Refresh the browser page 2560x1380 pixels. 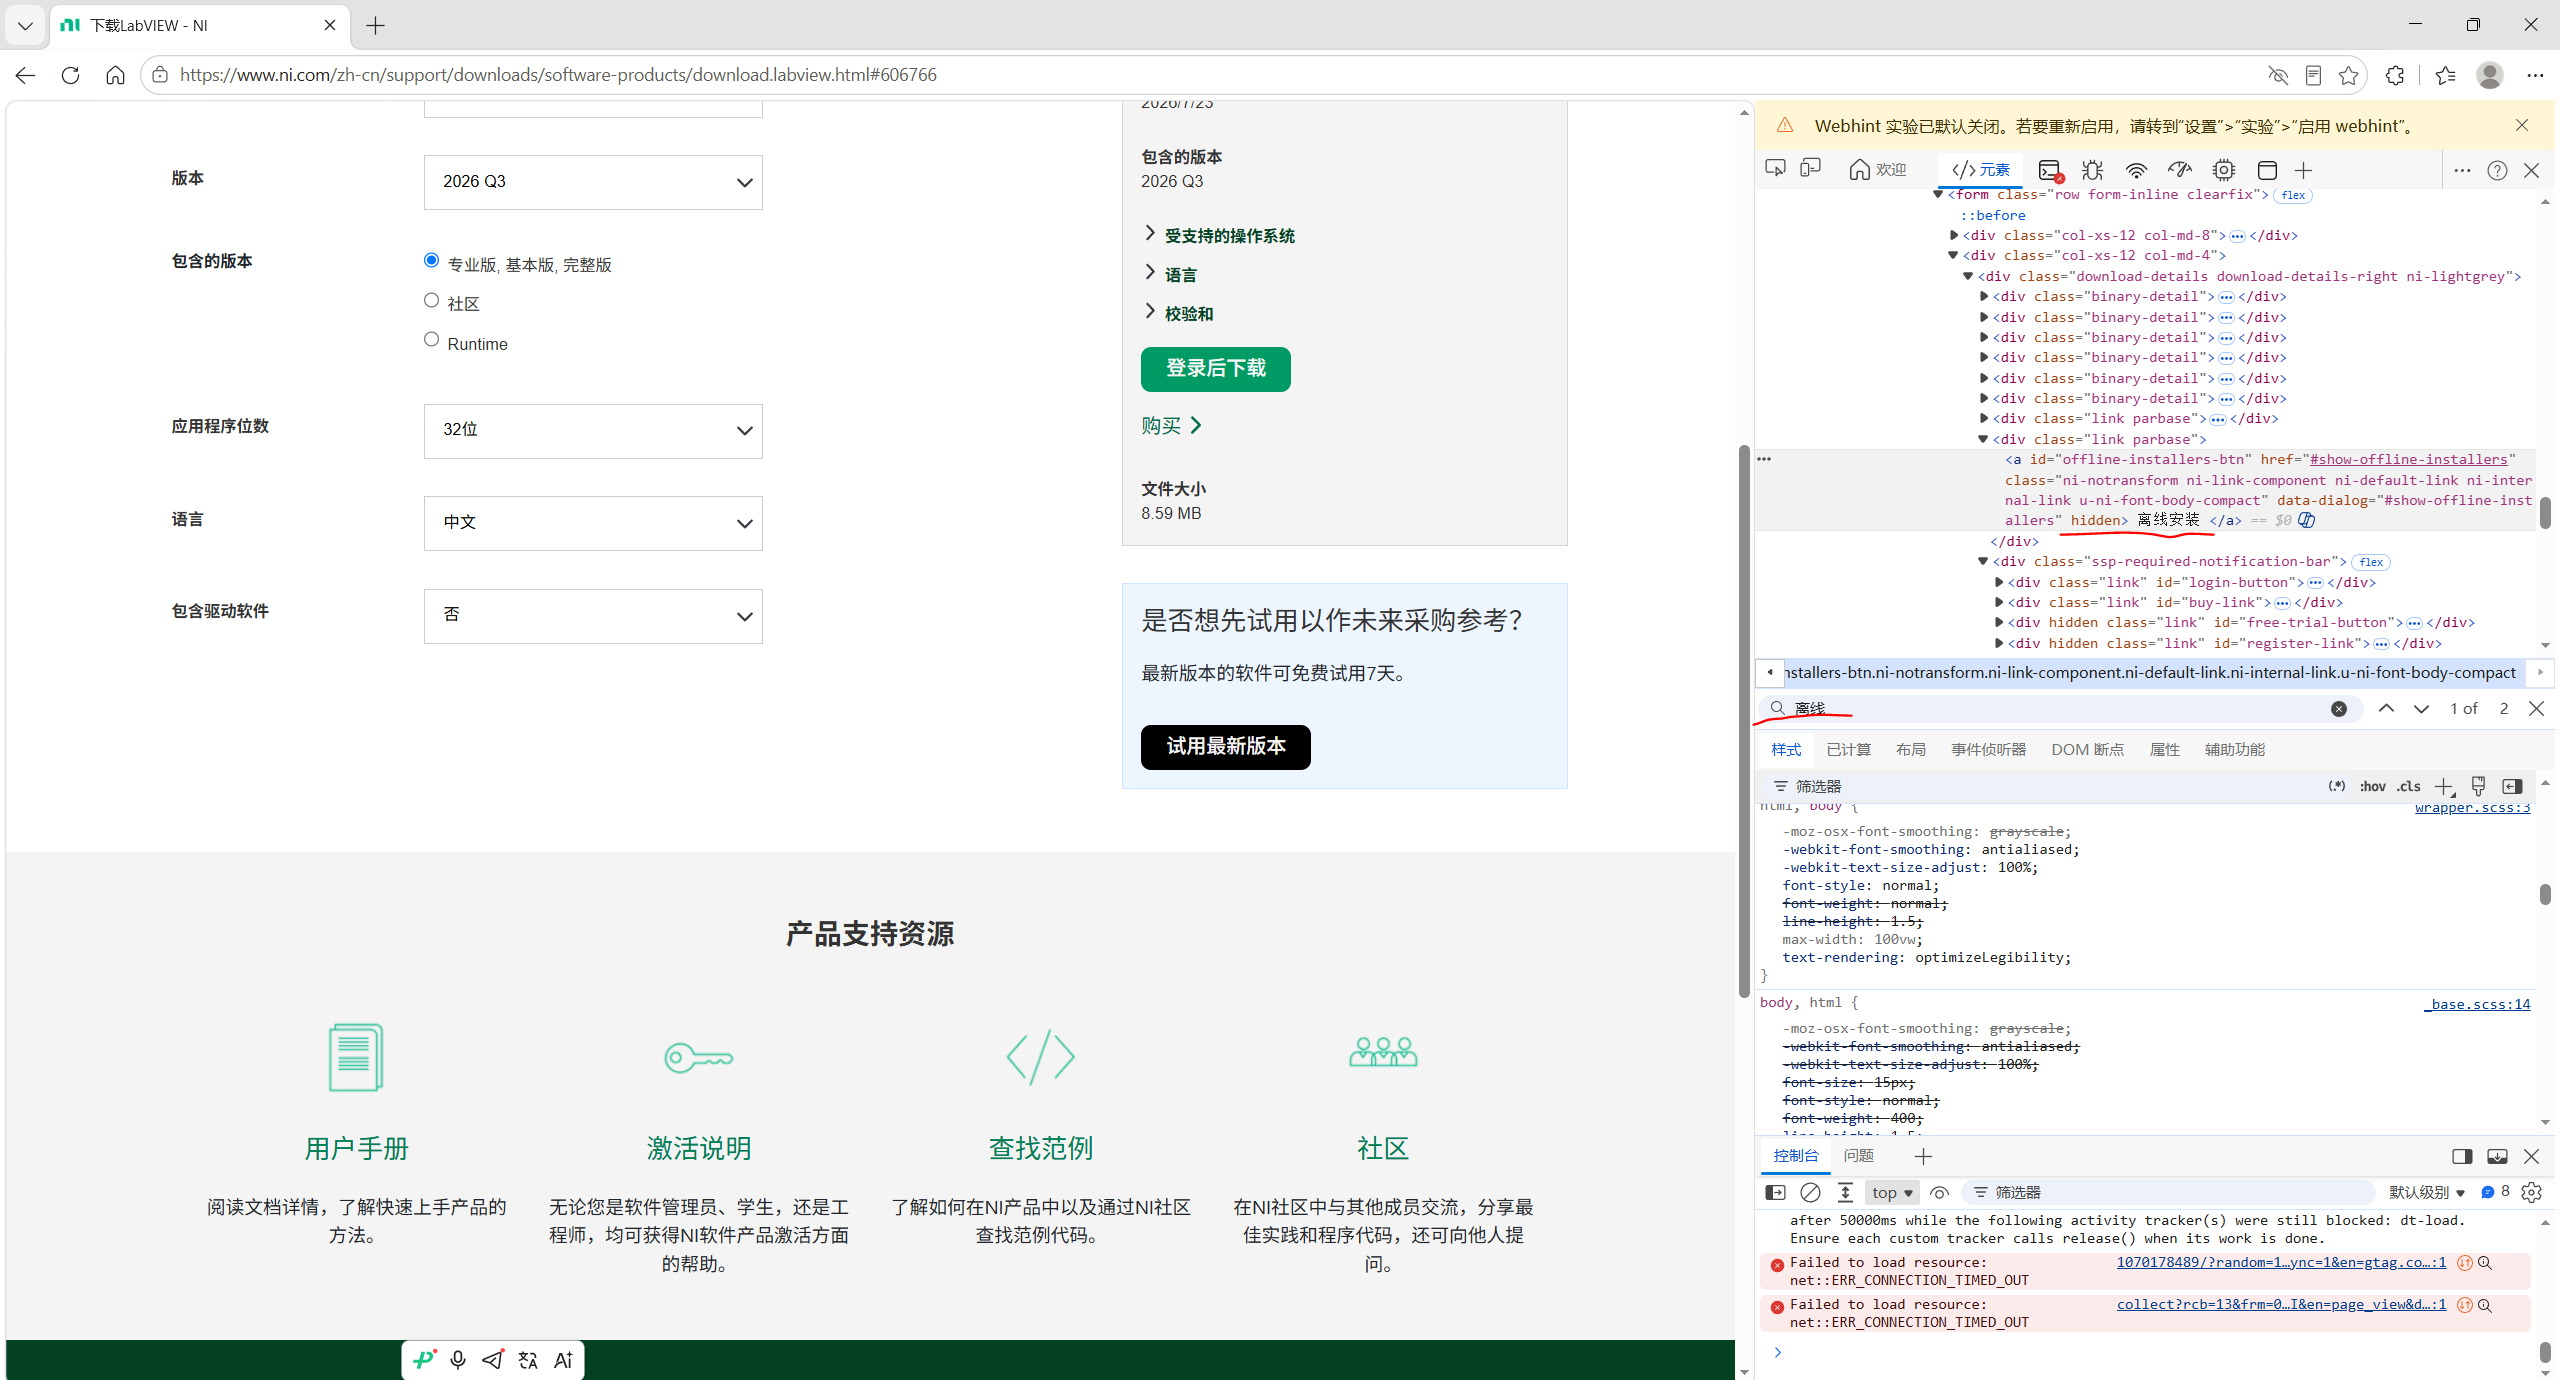[70, 75]
